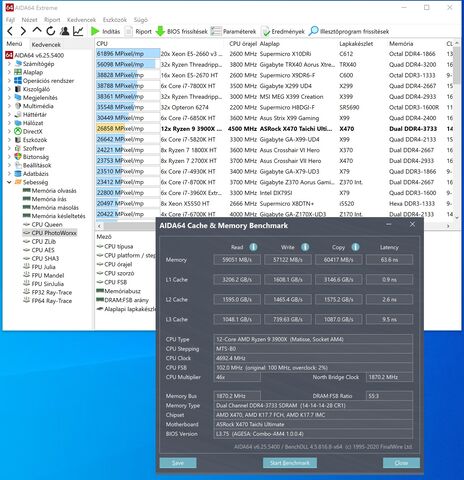Click Close button in benchmark dialog
The width and height of the screenshot is (464, 480).
pyautogui.click(x=401, y=463)
